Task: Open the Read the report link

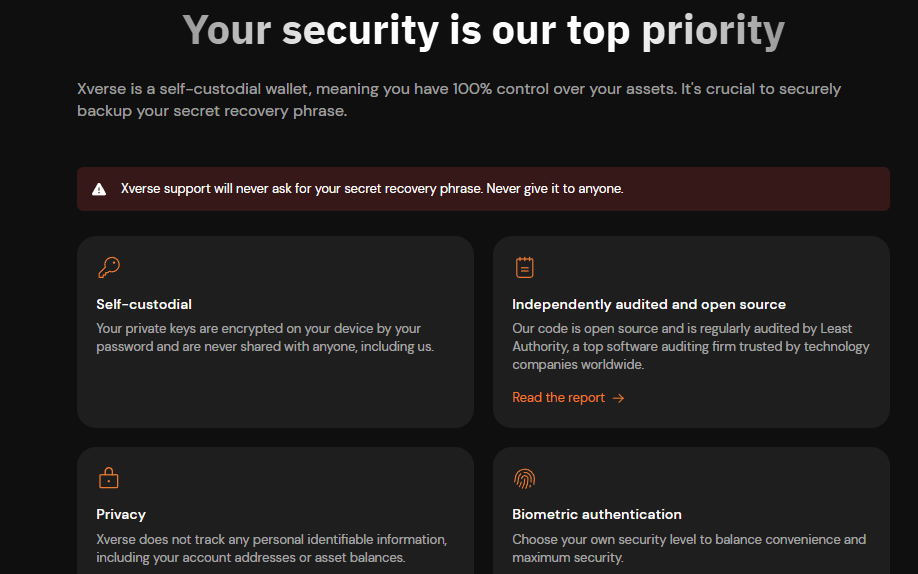Action: (559, 398)
